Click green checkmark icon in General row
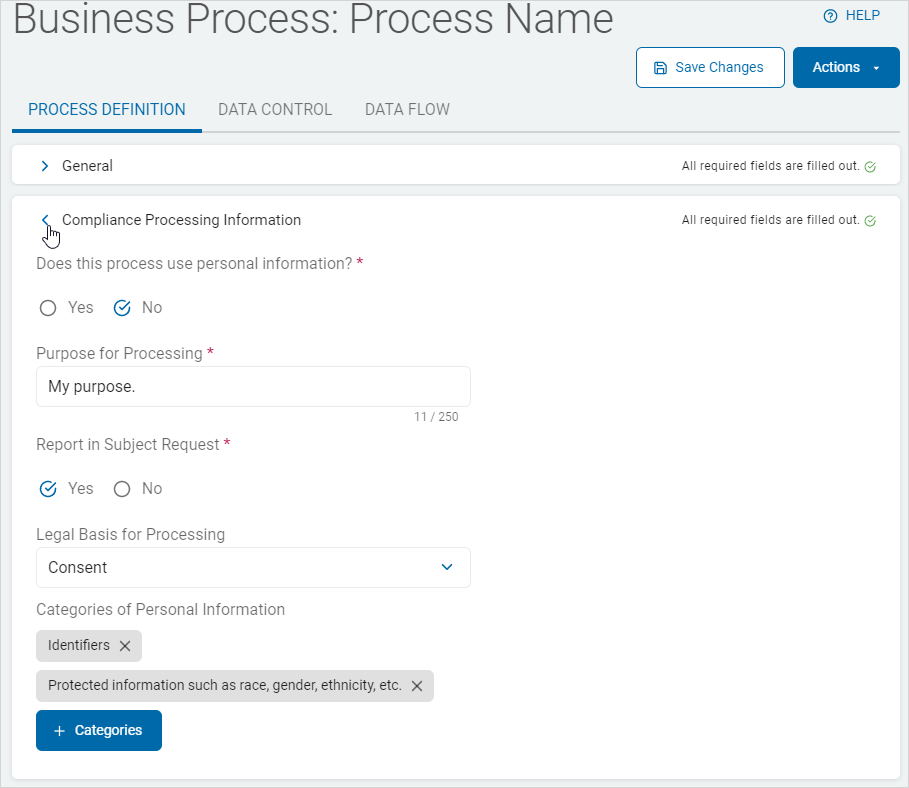909x788 pixels. tap(870, 167)
